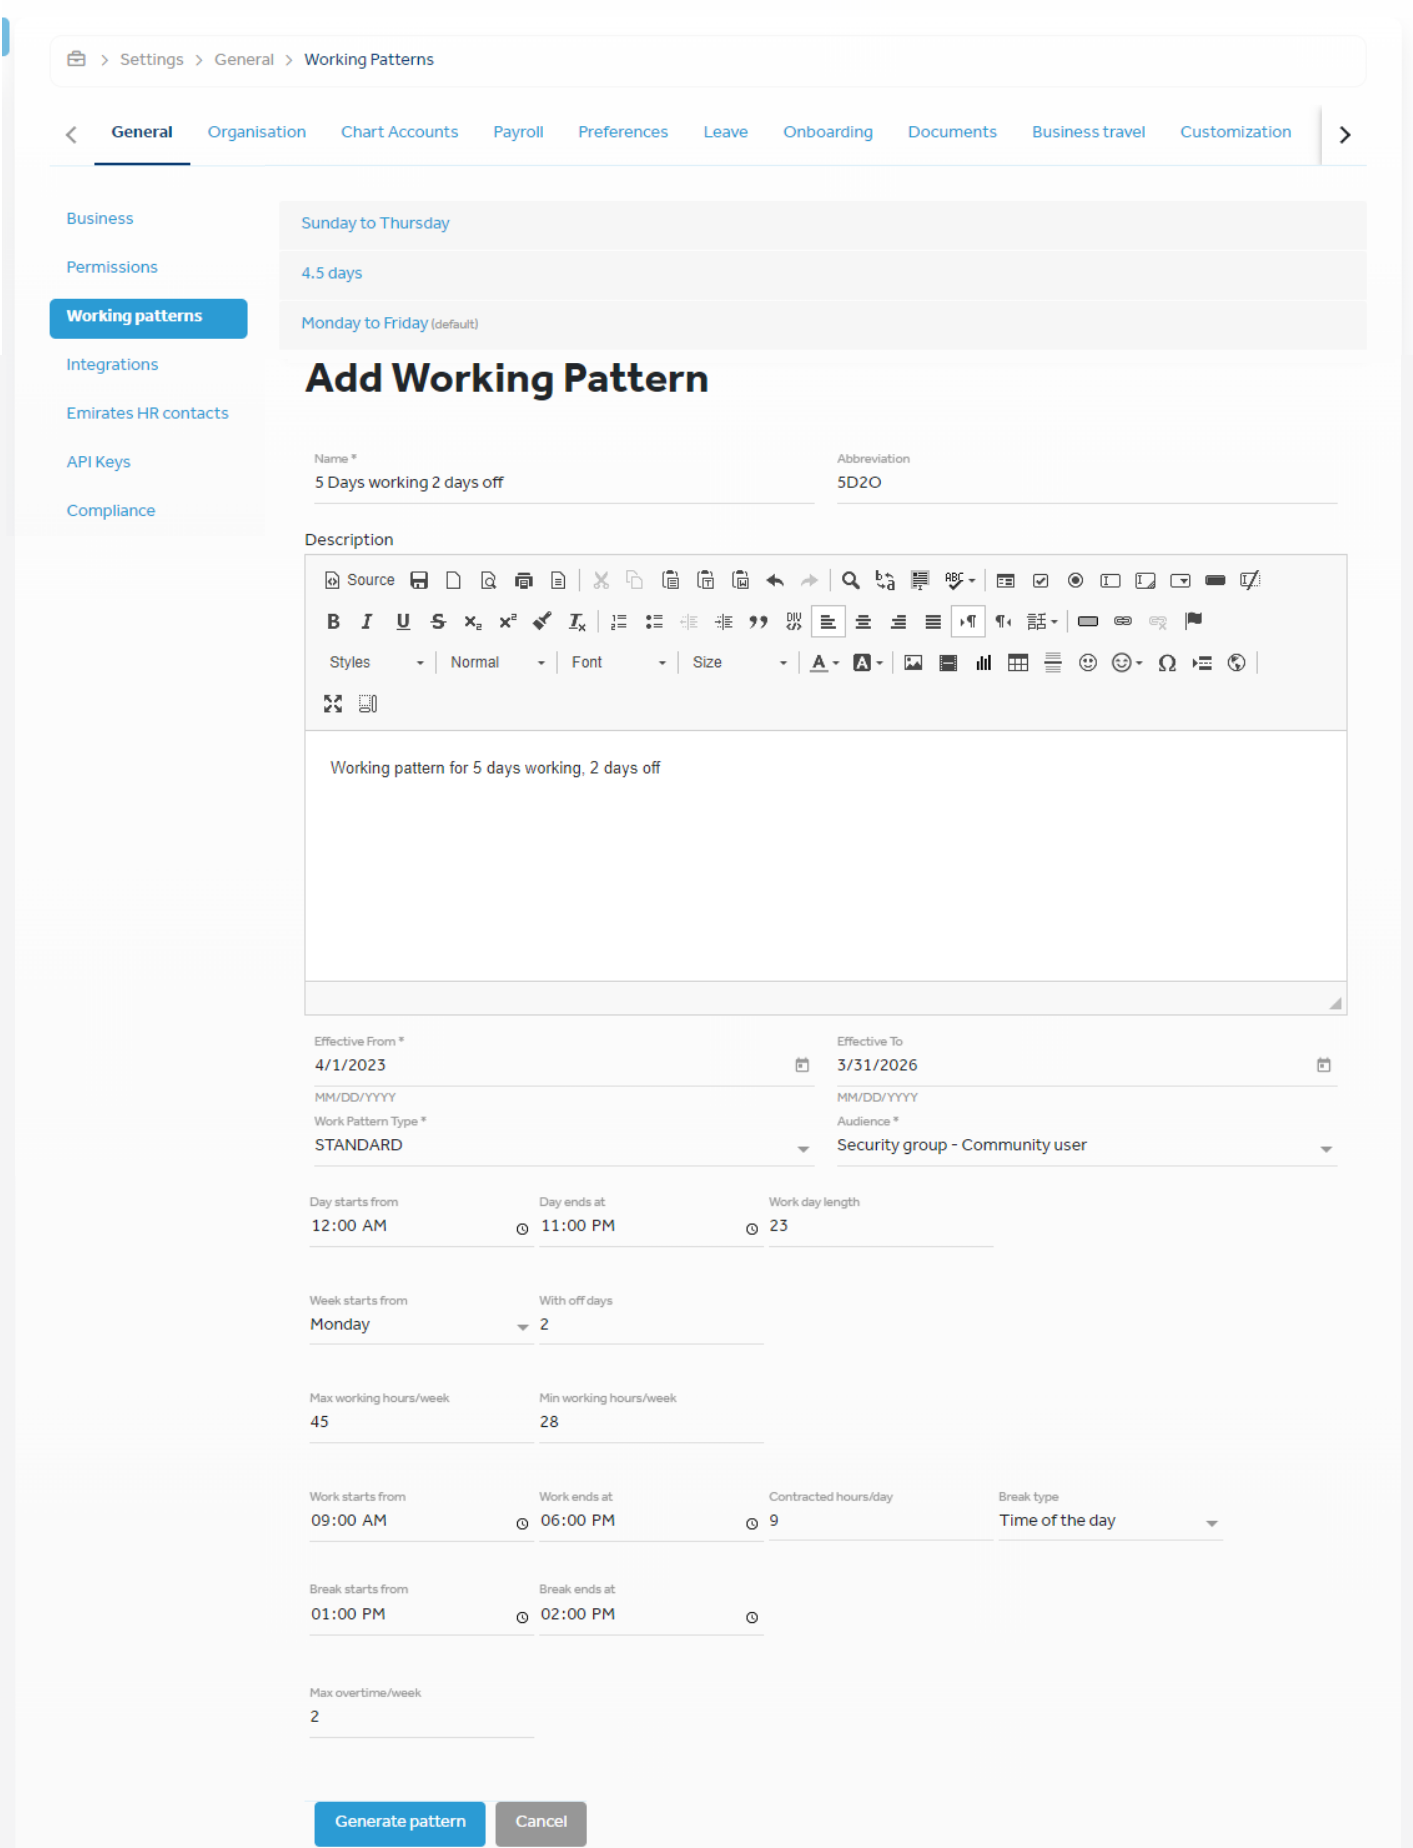Click the Insert Image icon
This screenshot has width=1413, height=1848.
(x=913, y=663)
